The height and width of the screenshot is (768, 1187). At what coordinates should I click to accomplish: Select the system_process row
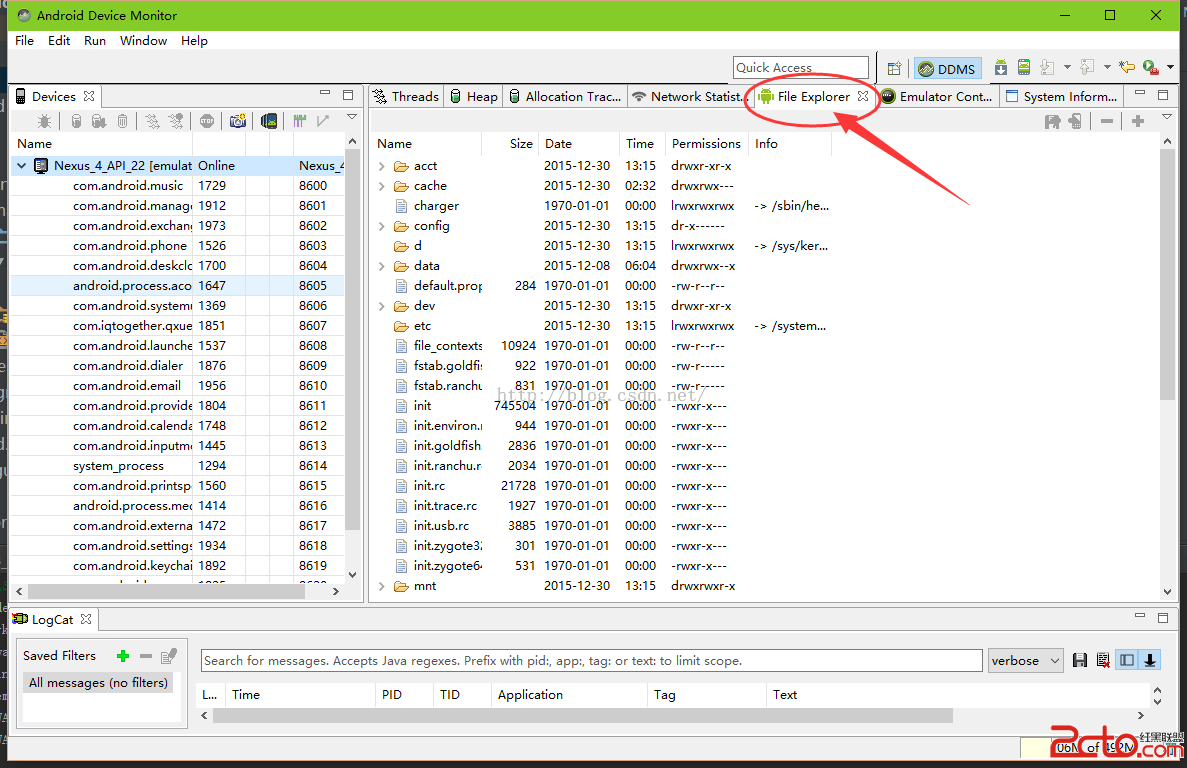tap(176, 466)
